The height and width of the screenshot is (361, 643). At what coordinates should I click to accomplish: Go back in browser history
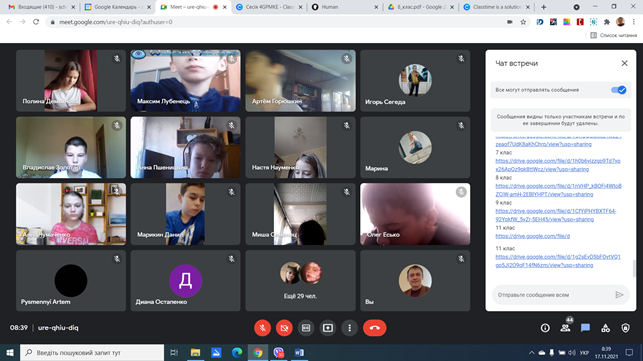point(9,22)
